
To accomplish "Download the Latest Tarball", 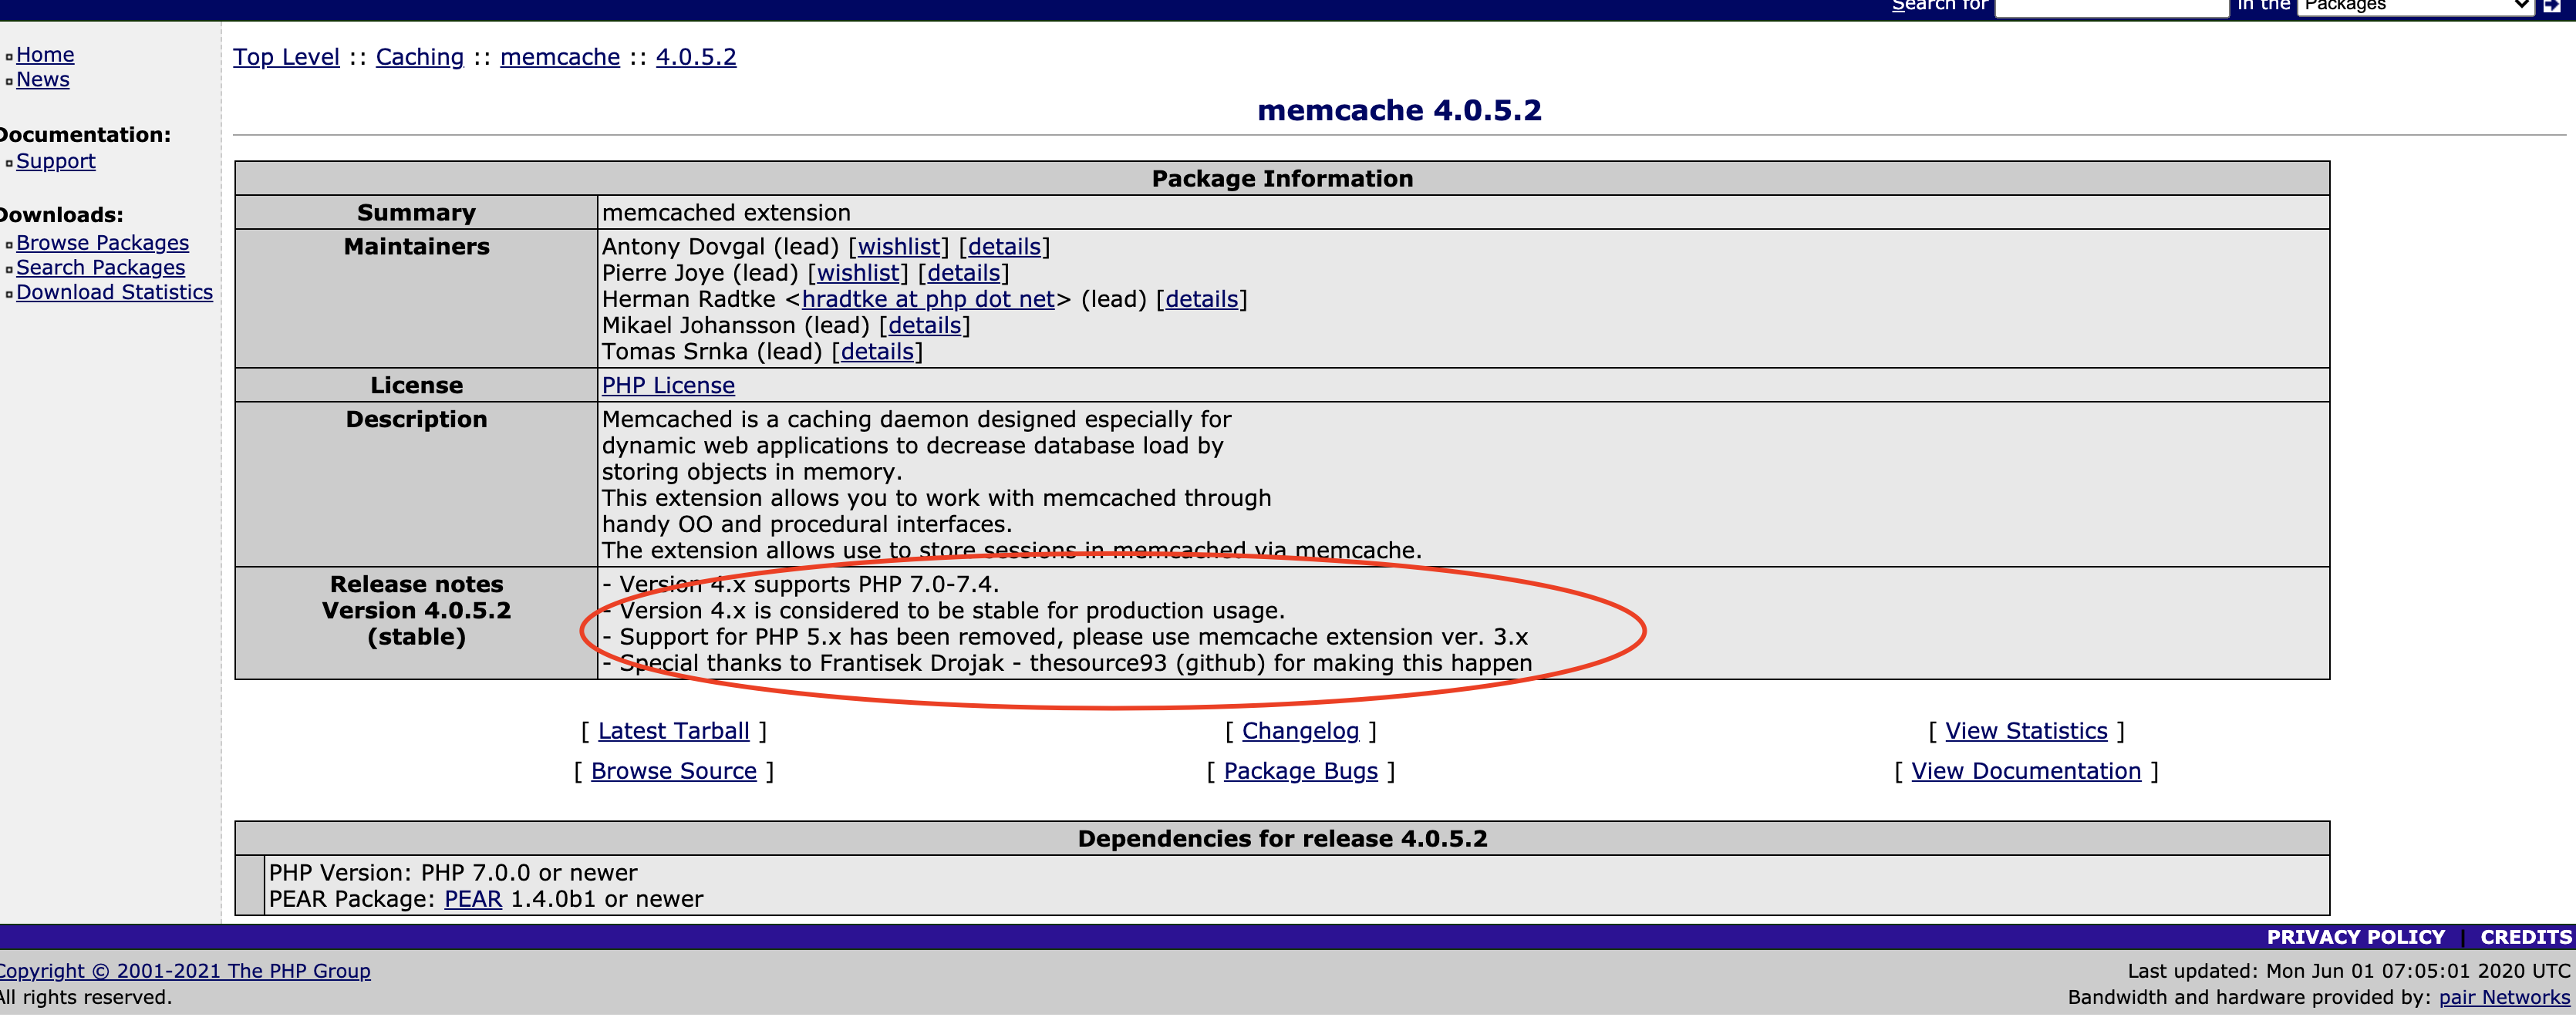I will (x=673, y=731).
